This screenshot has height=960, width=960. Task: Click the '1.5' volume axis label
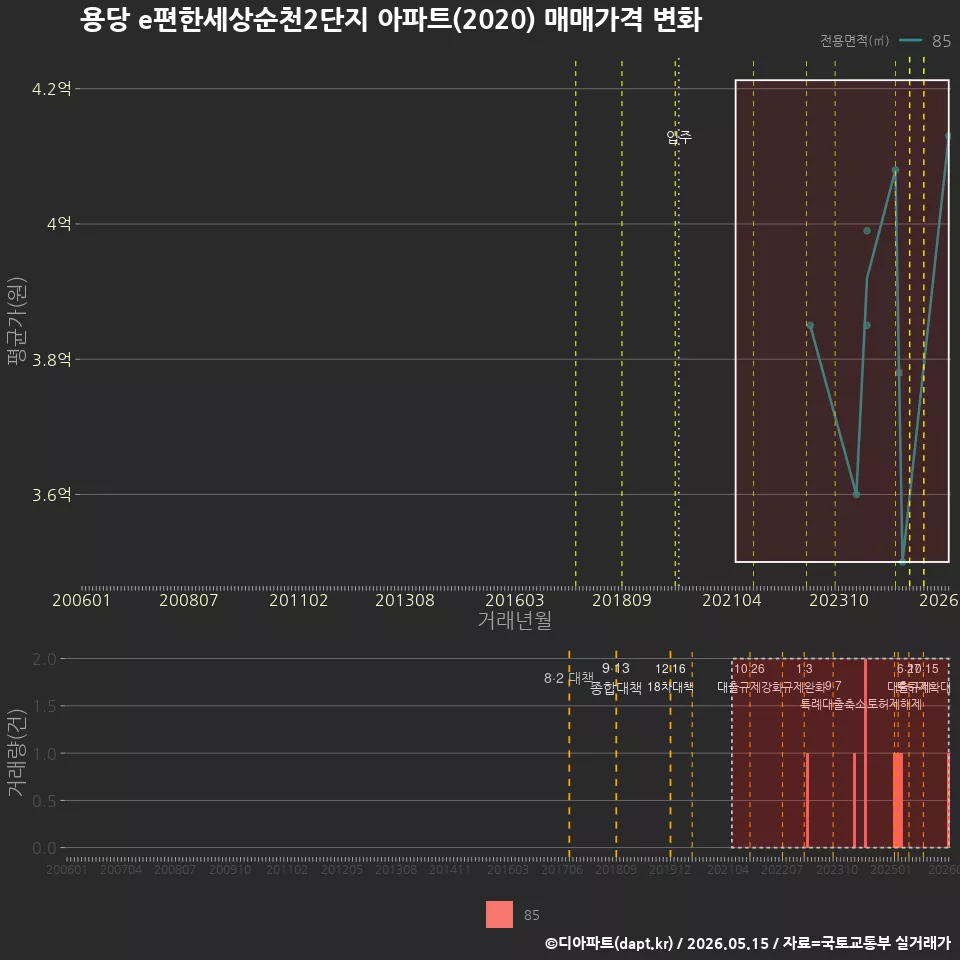pos(44,706)
